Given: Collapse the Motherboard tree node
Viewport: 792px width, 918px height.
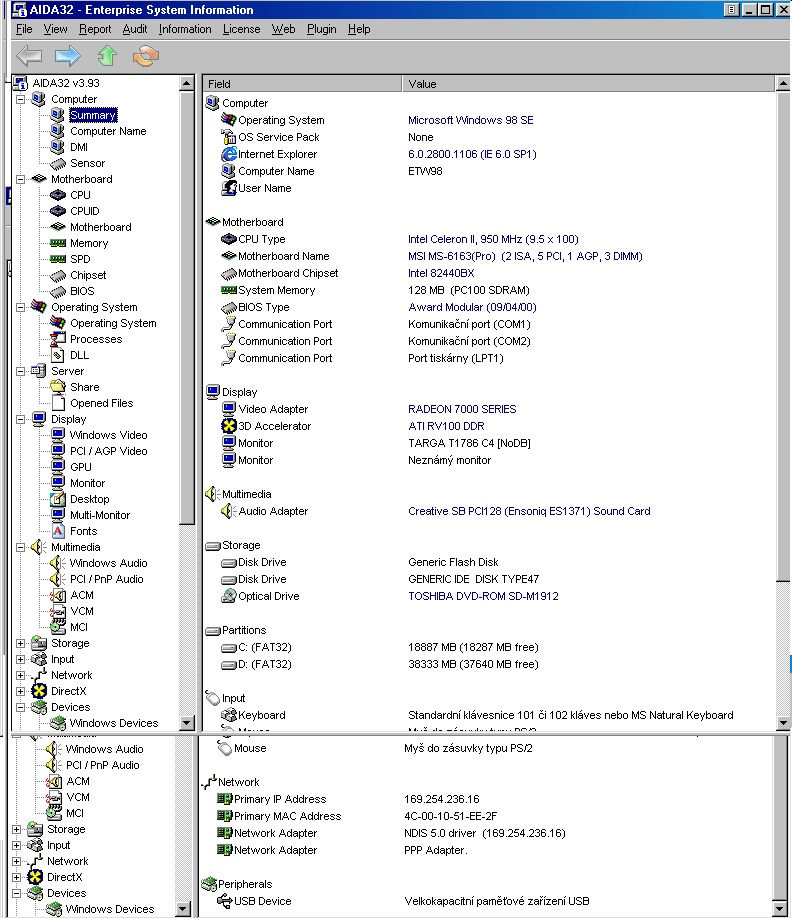Looking at the screenshot, I should point(20,179).
